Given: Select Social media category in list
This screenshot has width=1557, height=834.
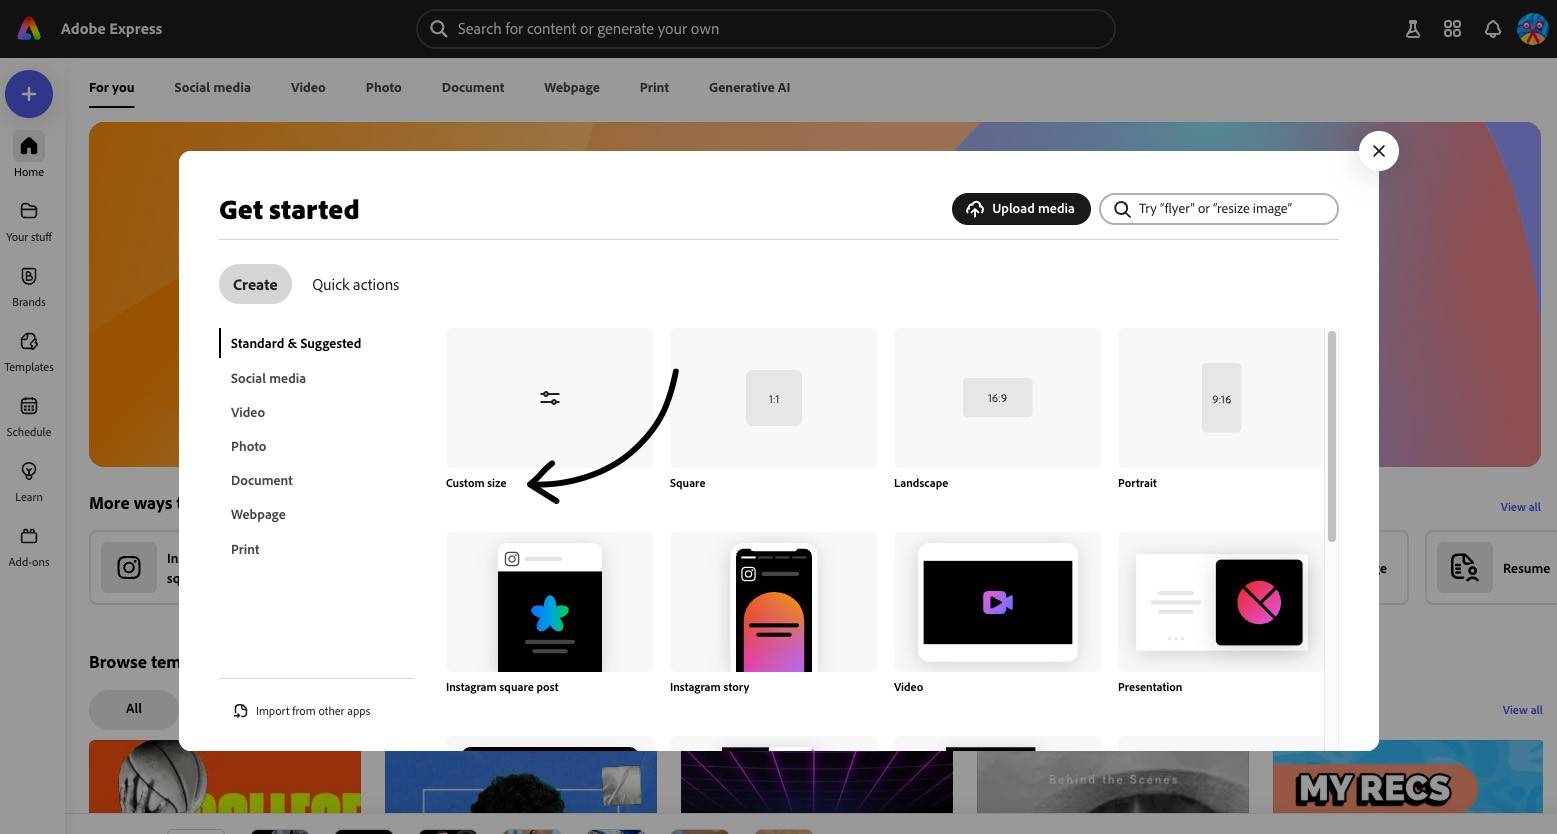Looking at the screenshot, I should tap(268, 378).
